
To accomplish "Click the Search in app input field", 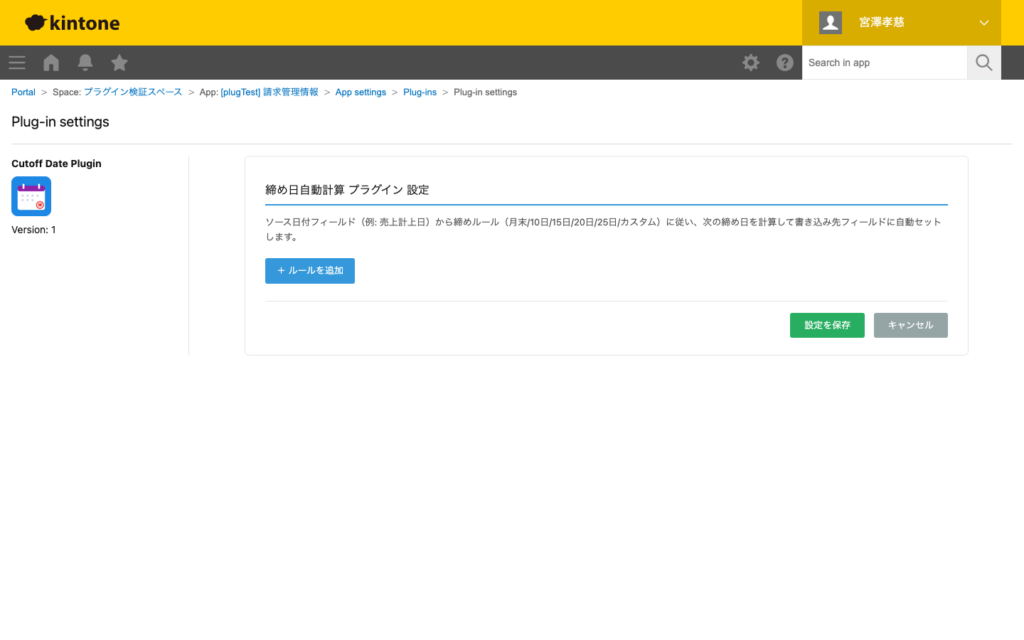I will click(884, 62).
